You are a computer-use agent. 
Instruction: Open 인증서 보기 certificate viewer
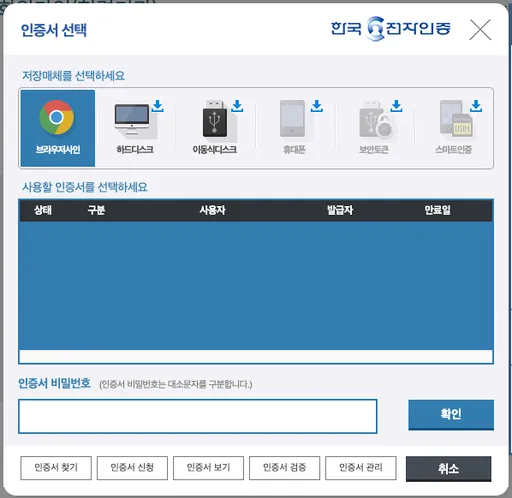pyautogui.click(x=208, y=468)
